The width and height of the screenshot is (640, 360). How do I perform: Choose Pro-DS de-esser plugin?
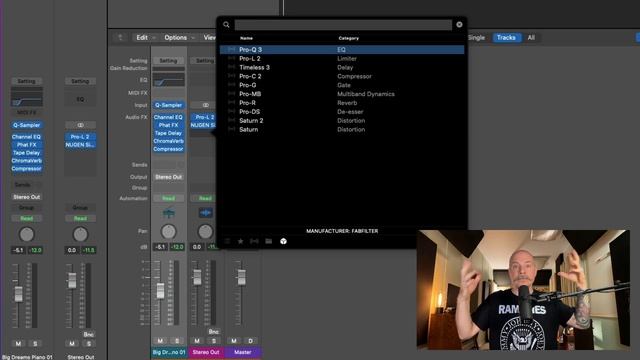point(342,112)
